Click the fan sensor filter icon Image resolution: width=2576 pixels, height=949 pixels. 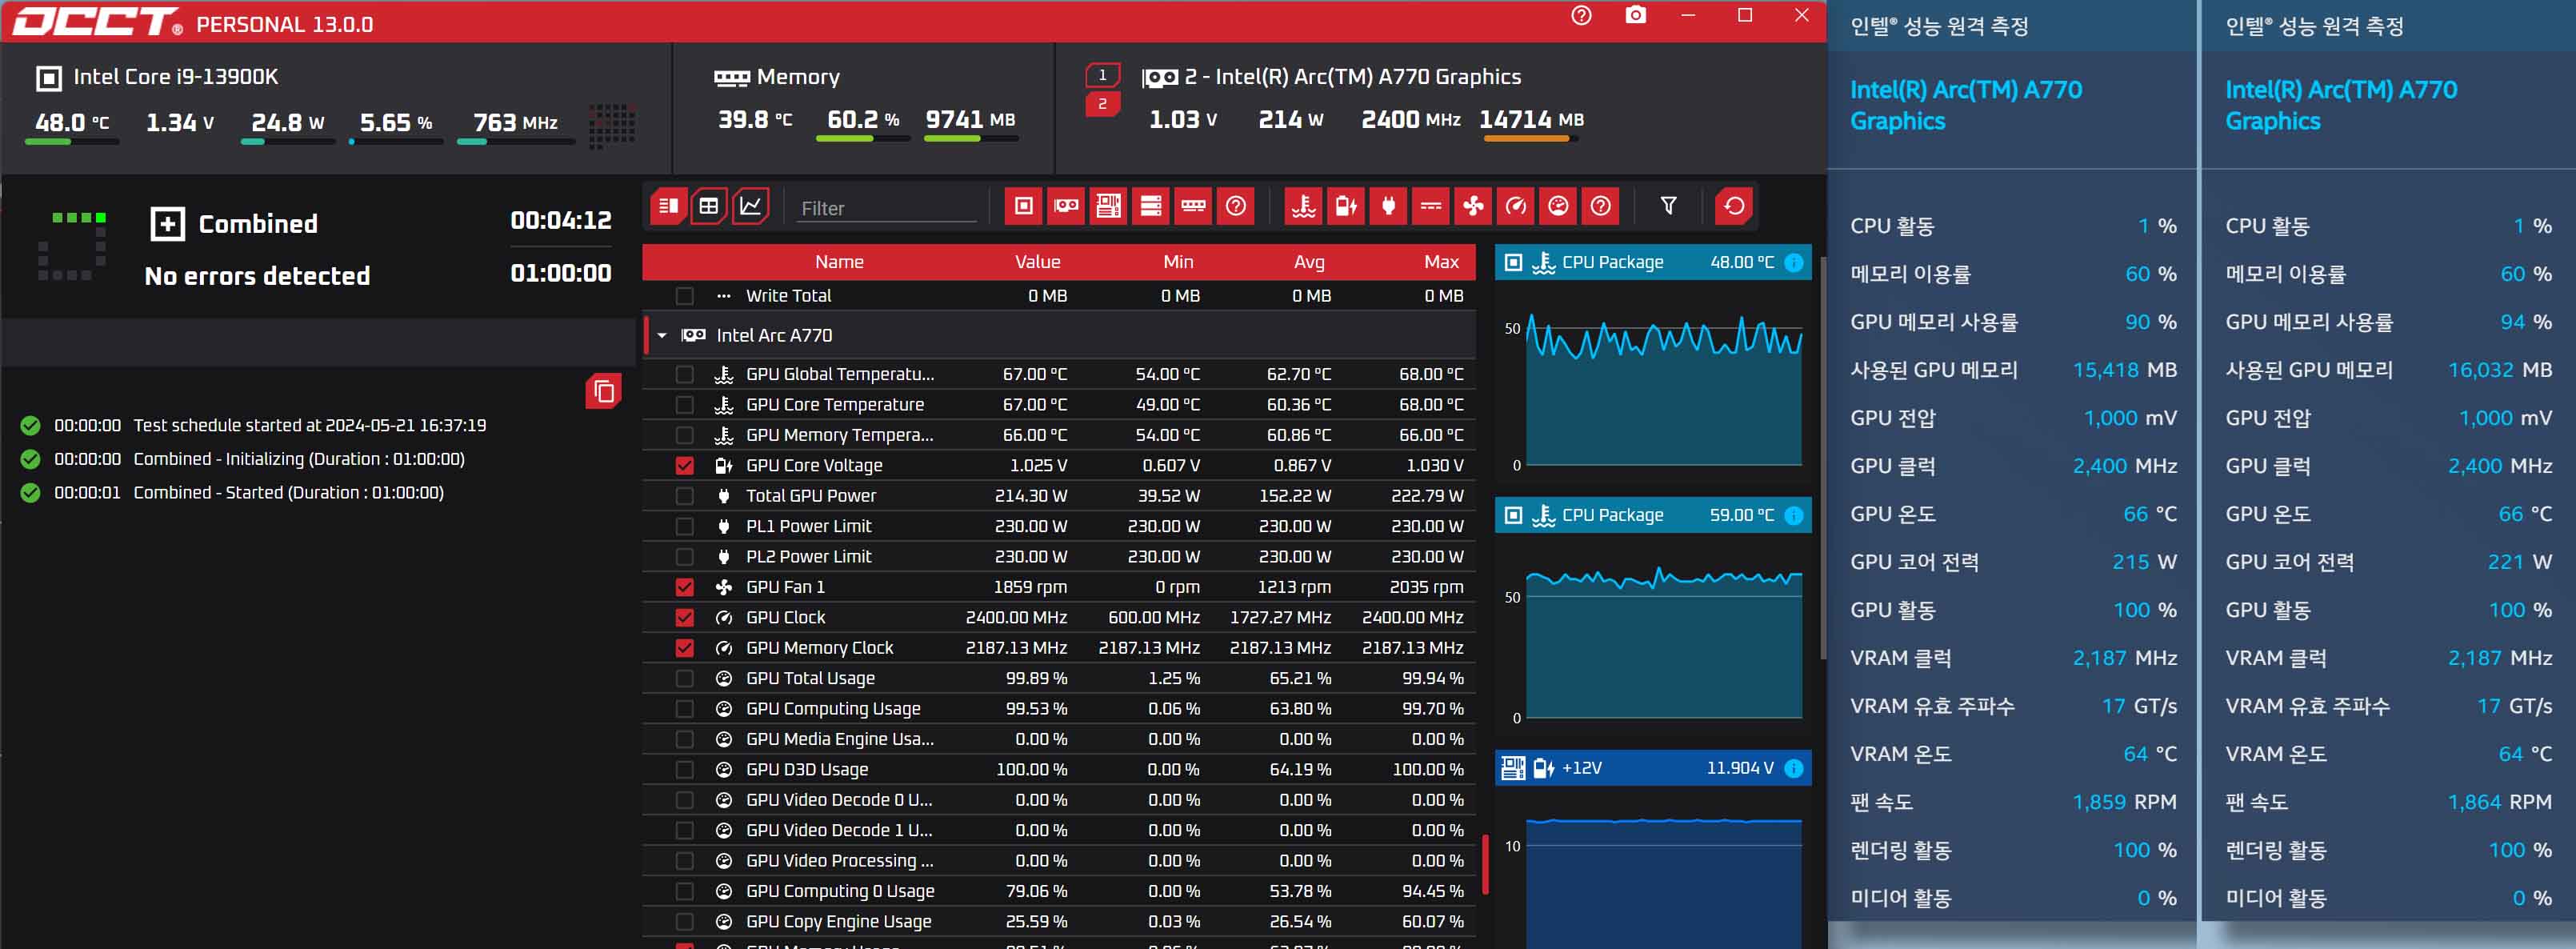click(x=1473, y=206)
